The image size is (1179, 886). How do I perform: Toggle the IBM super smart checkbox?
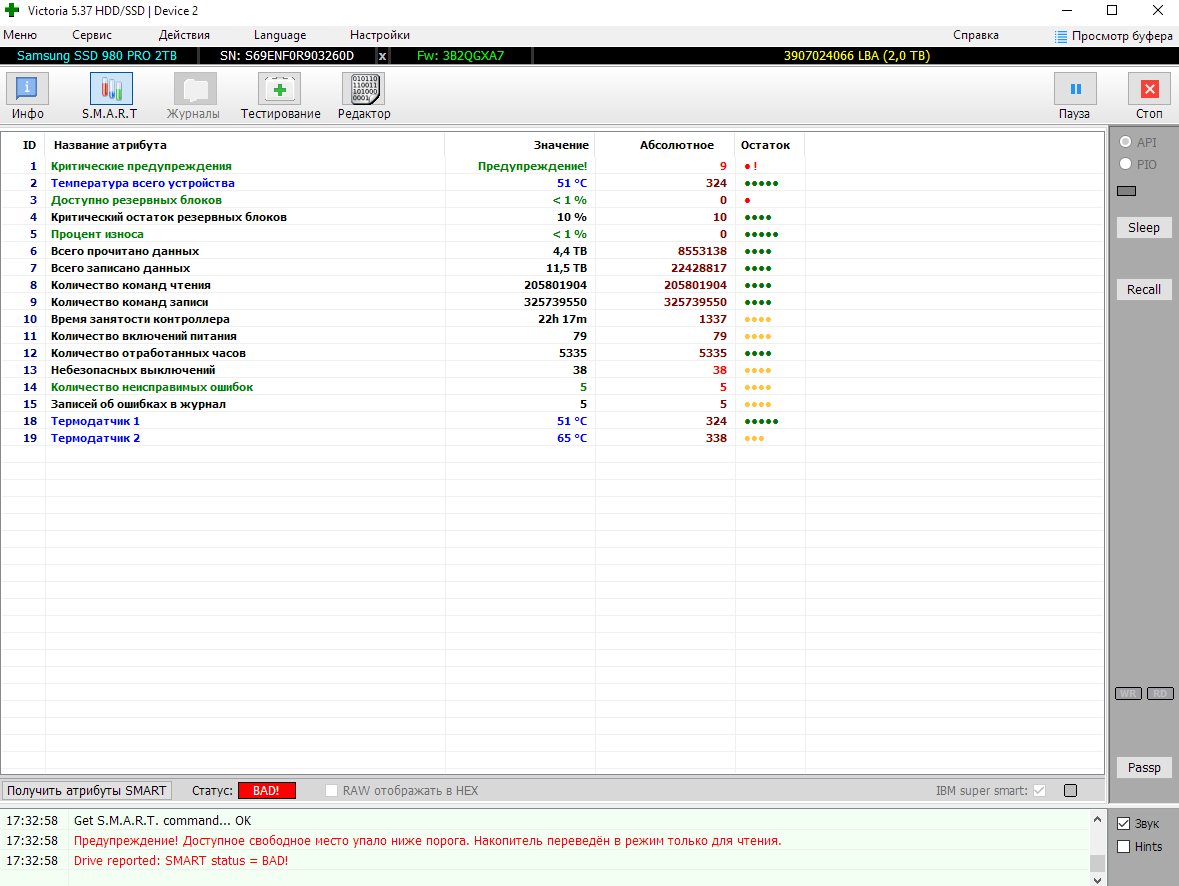[1039, 790]
